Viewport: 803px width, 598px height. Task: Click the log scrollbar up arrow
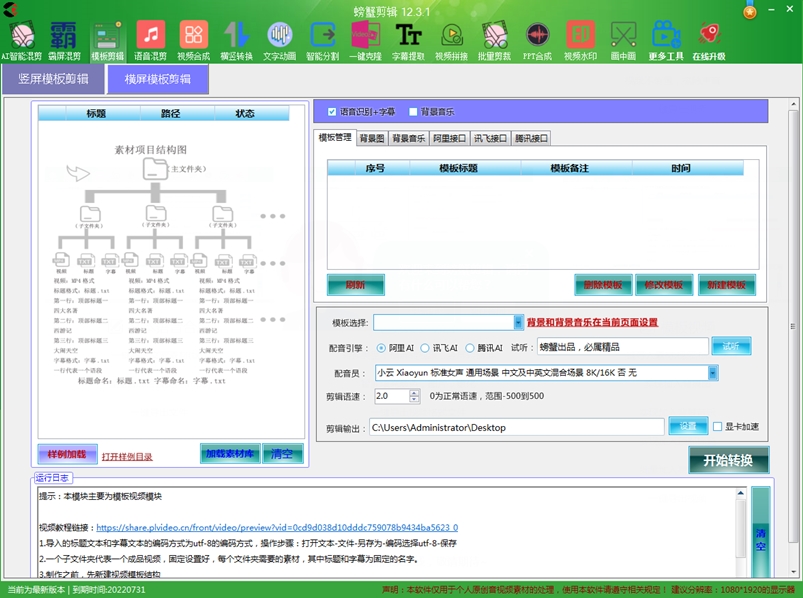click(741, 493)
